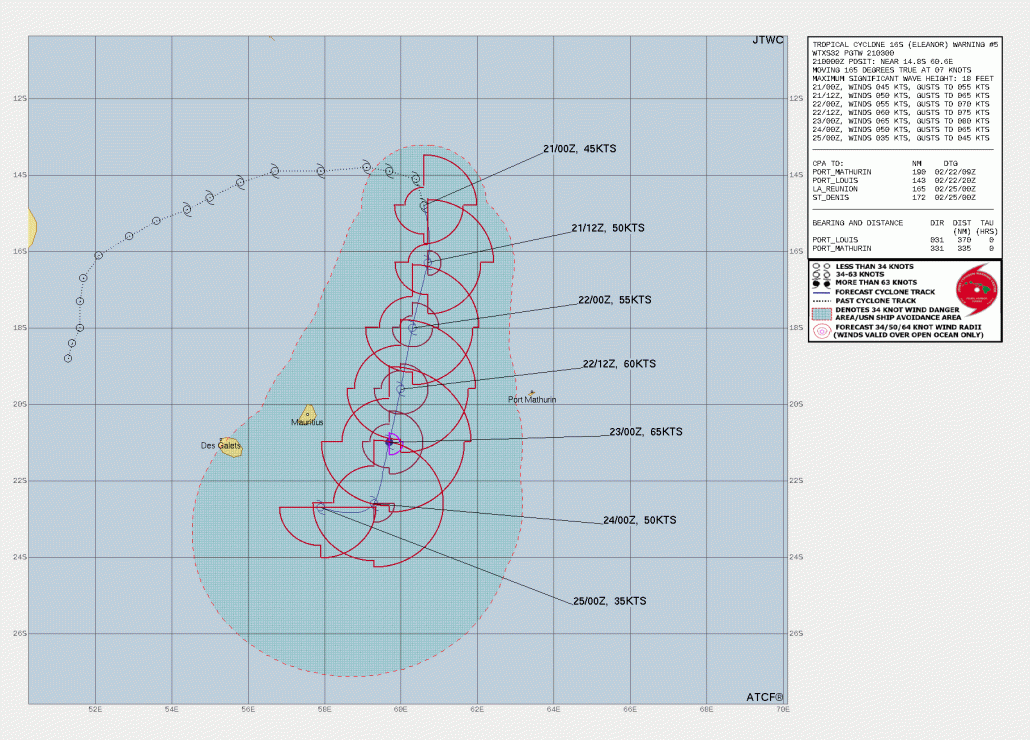Click the '22/00Z, 55KTS' map label
Image resolution: width=1030 pixels, height=740 pixels.
pos(615,300)
